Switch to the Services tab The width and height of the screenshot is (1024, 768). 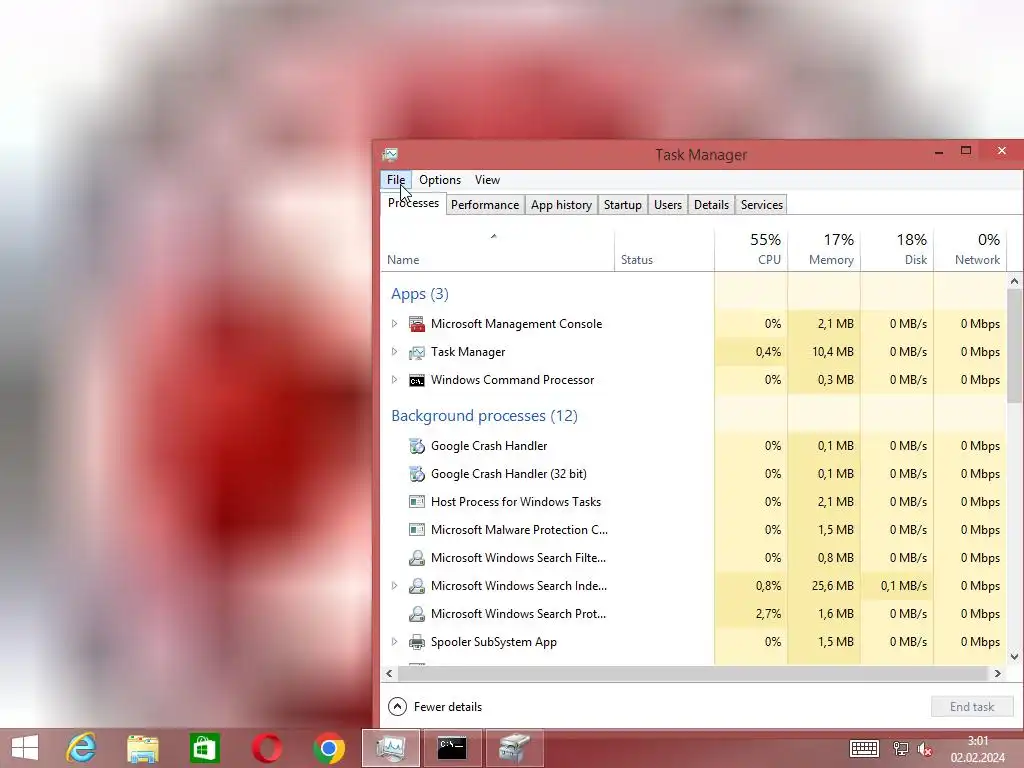[x=761, y=205]
